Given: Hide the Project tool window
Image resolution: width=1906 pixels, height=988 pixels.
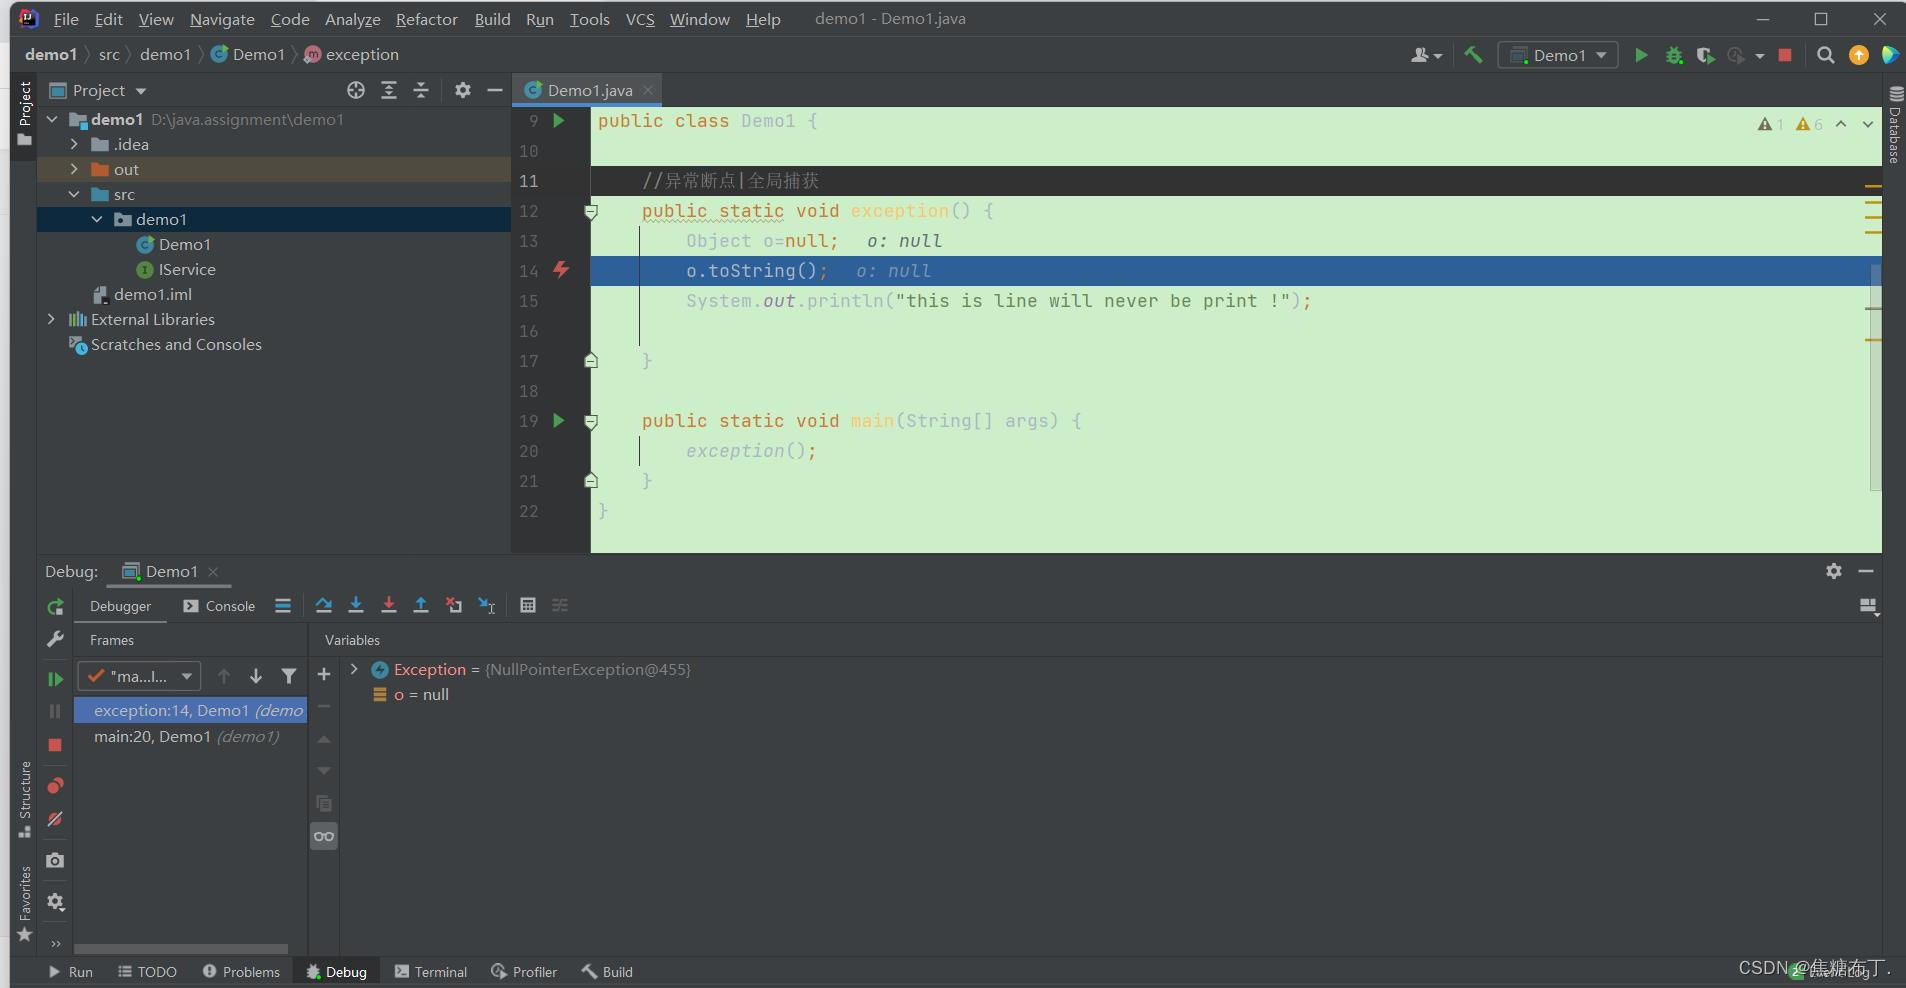Looking at the screenshot, I should click(x=494, y=90).
